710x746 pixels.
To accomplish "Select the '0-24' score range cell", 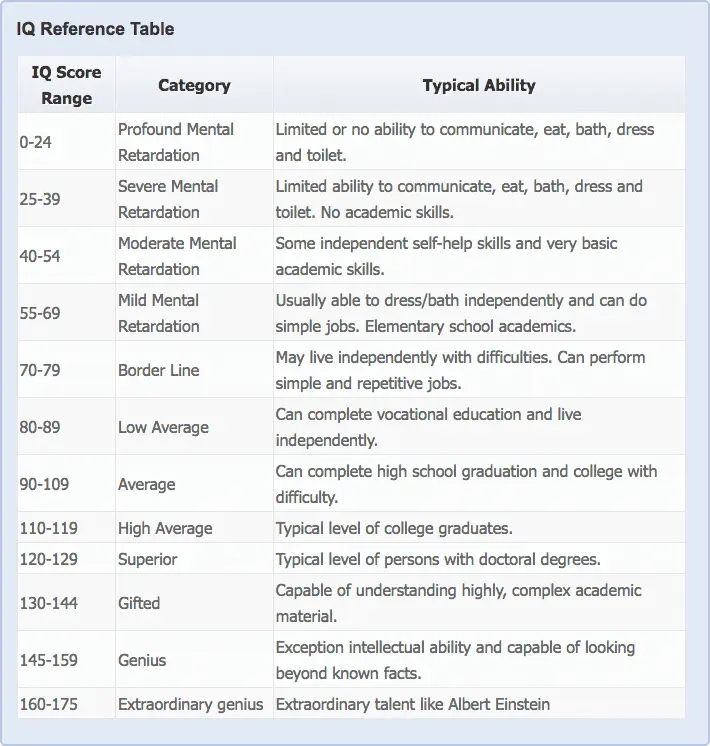I will click(36, 142).
